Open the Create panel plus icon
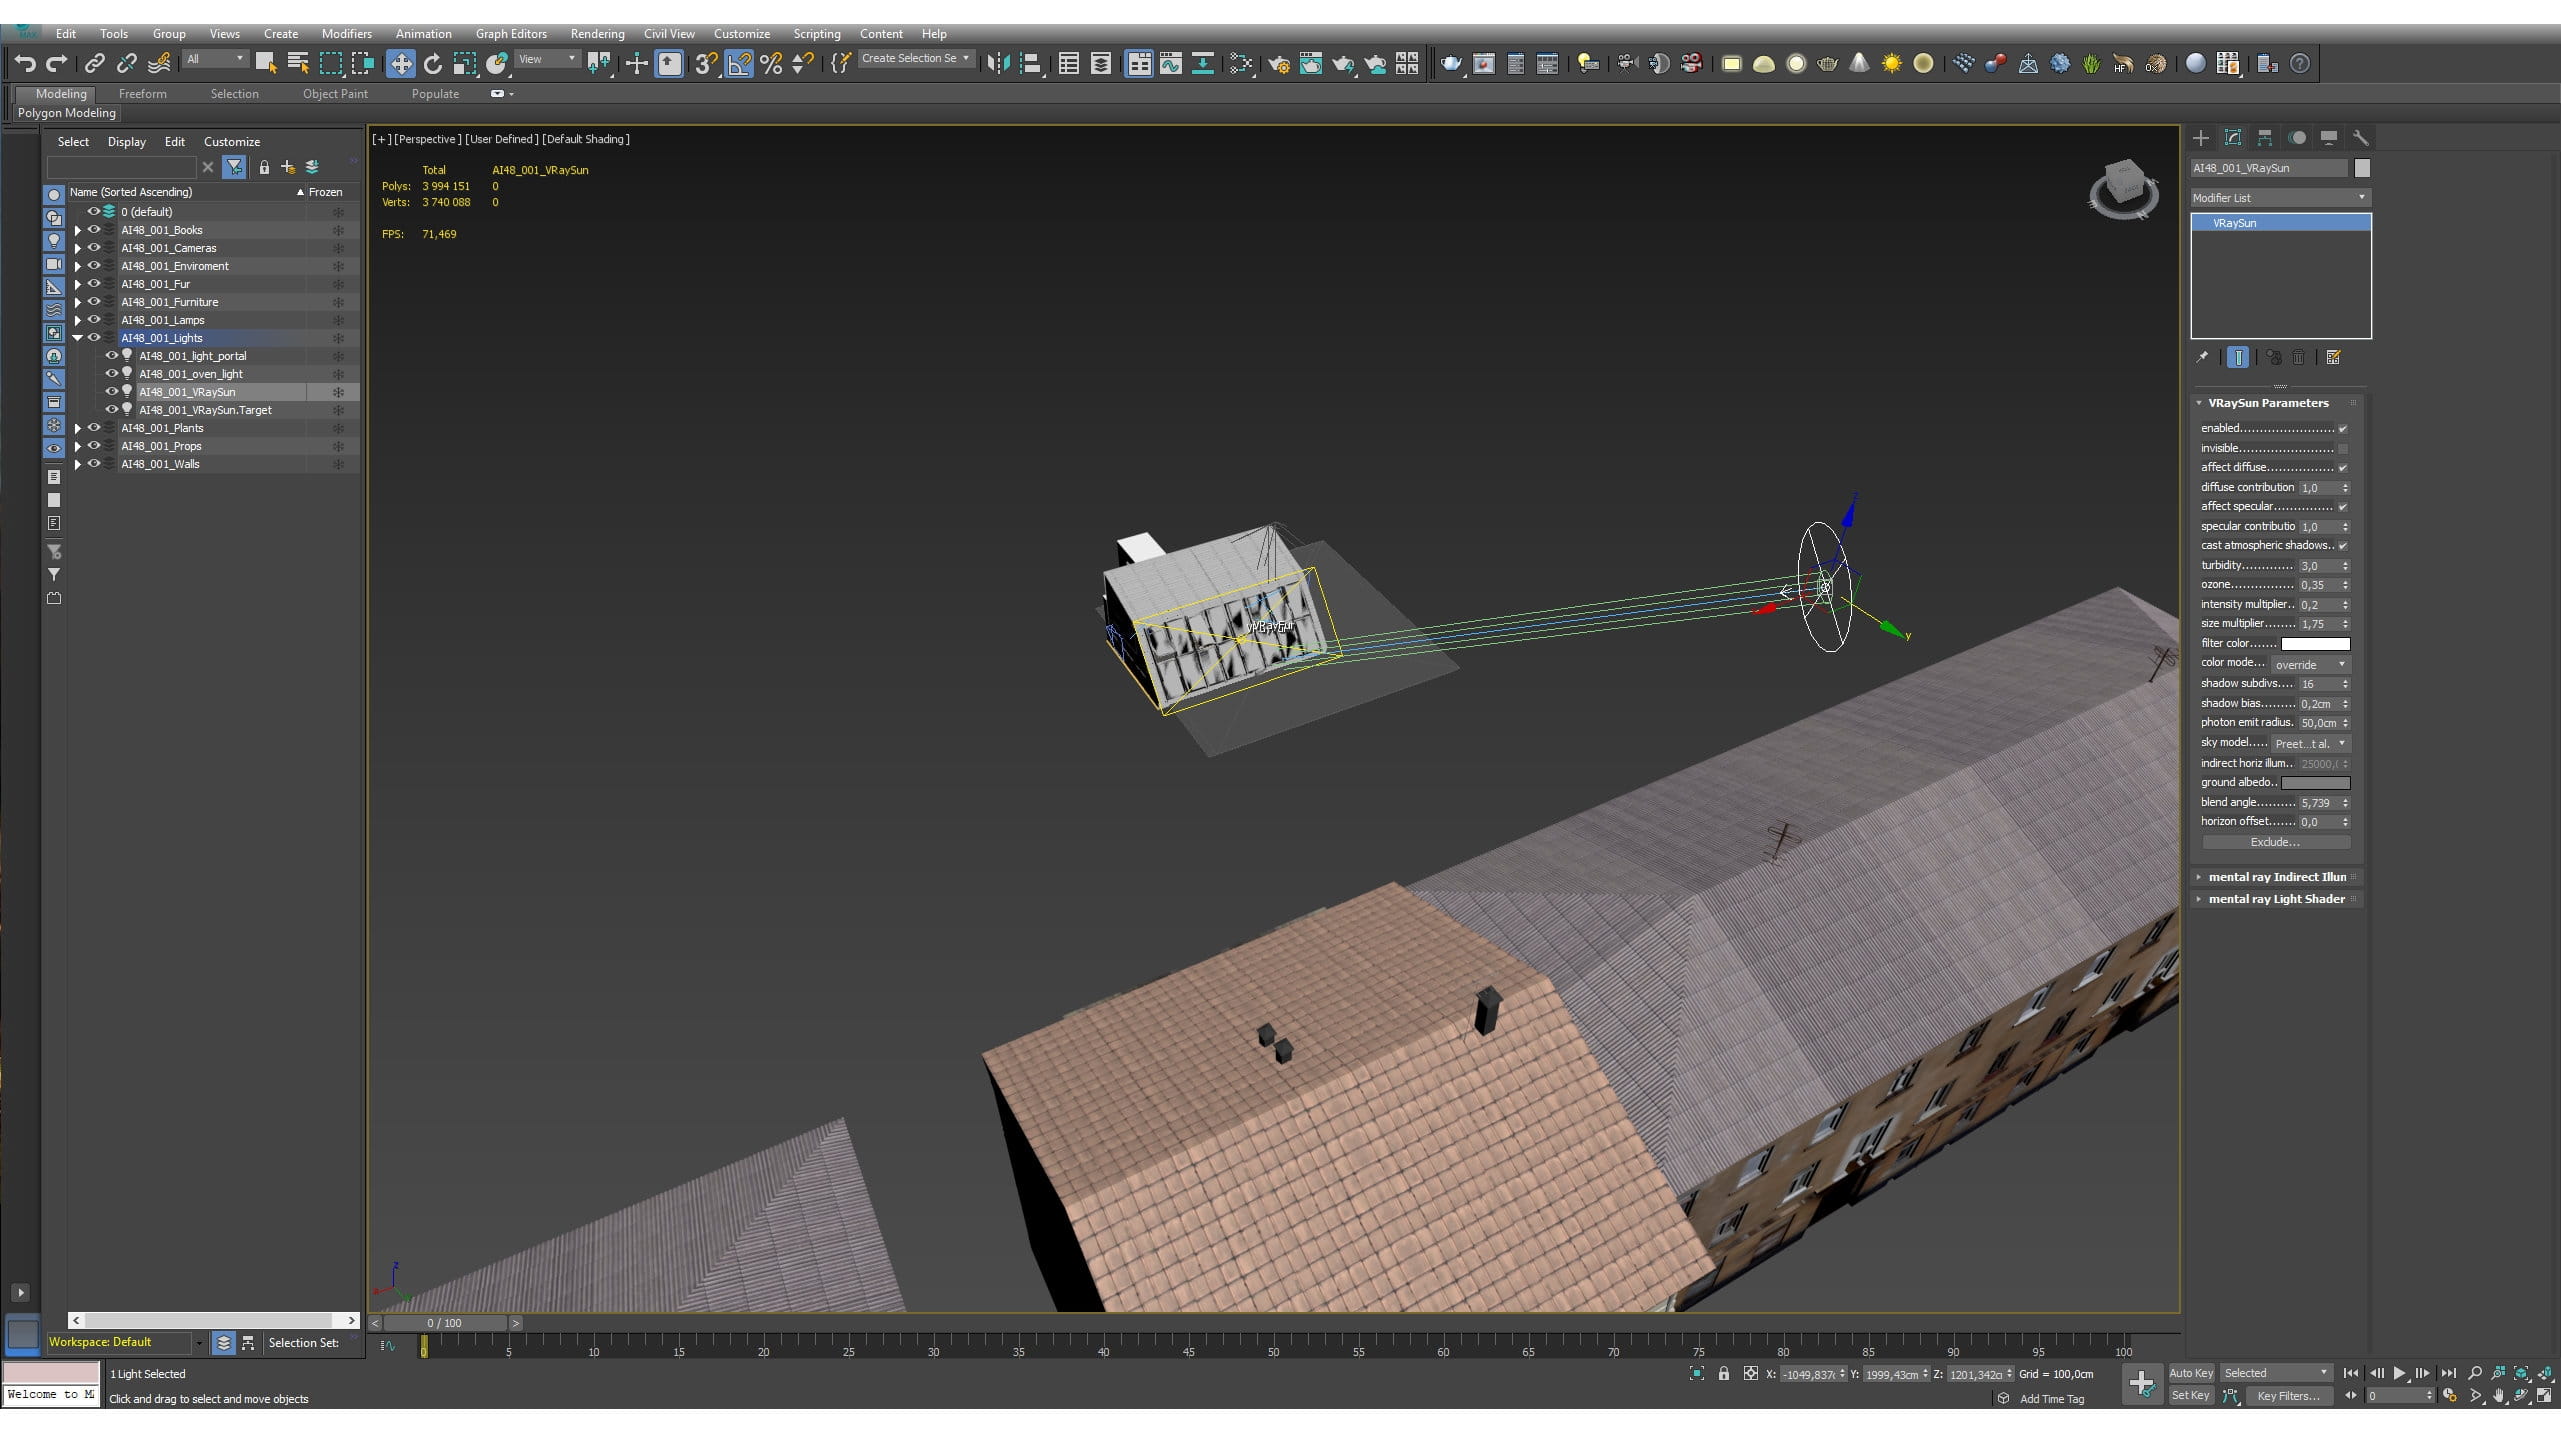Viewport: 2561px width, 1439px height. point(2201,138)
